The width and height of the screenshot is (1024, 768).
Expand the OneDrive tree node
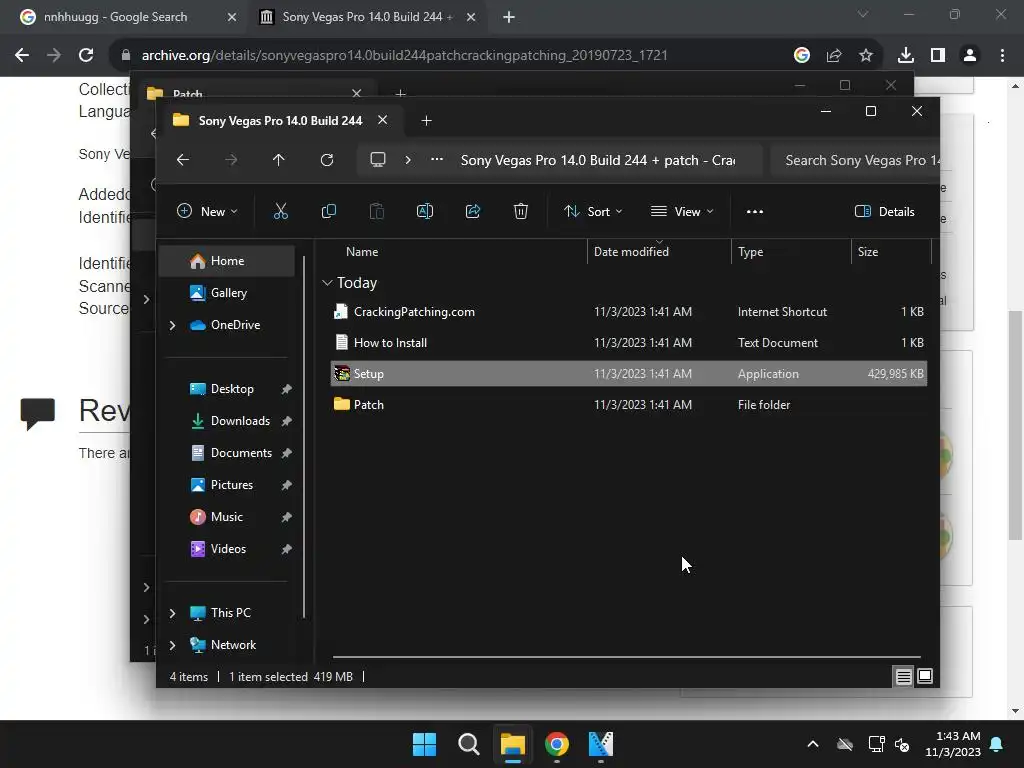pos(172,325)
